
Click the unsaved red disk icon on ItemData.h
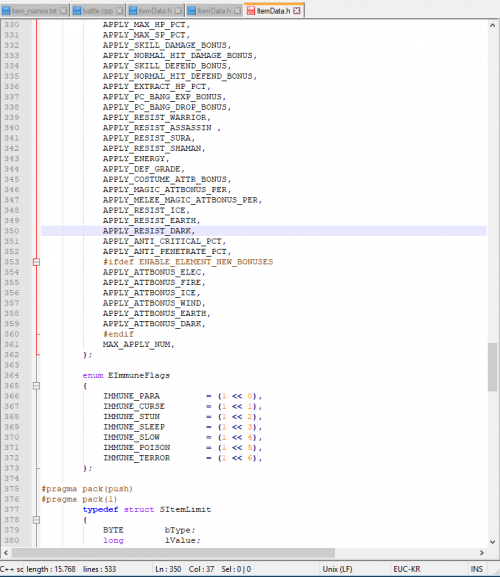(251, 11)
